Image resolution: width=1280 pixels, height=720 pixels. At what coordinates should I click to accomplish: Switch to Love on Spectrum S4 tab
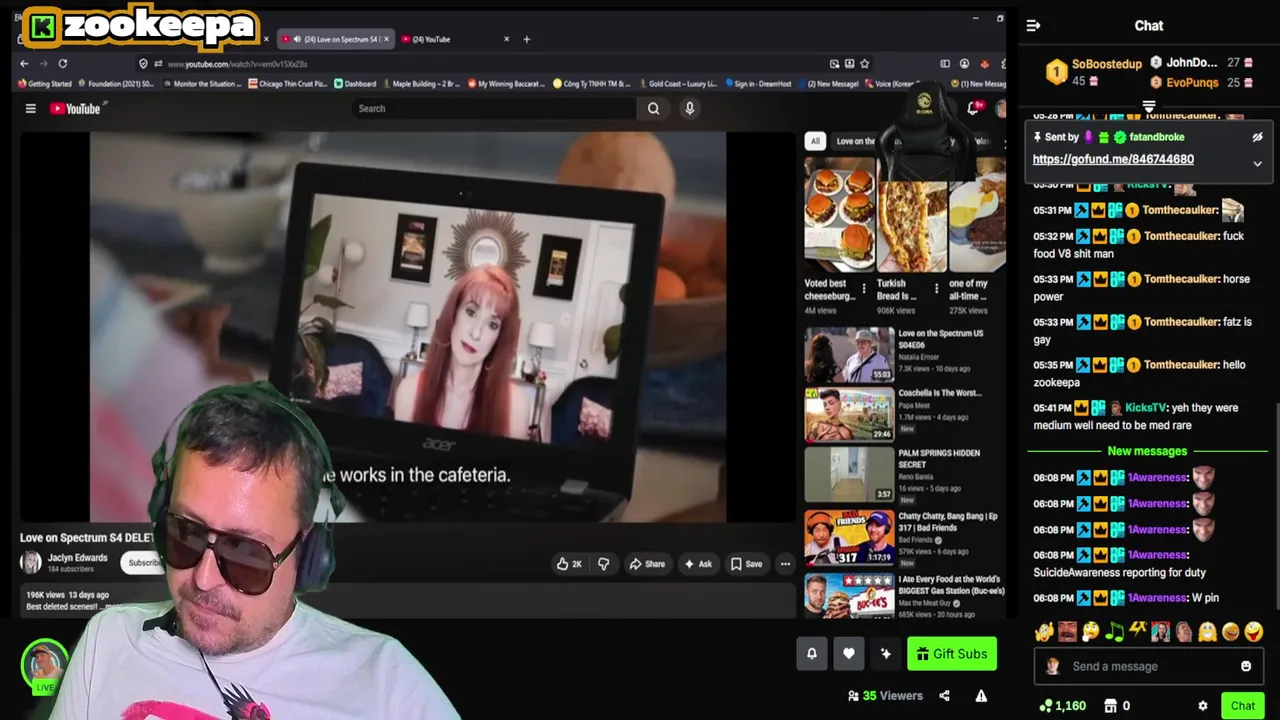point(334,39)
